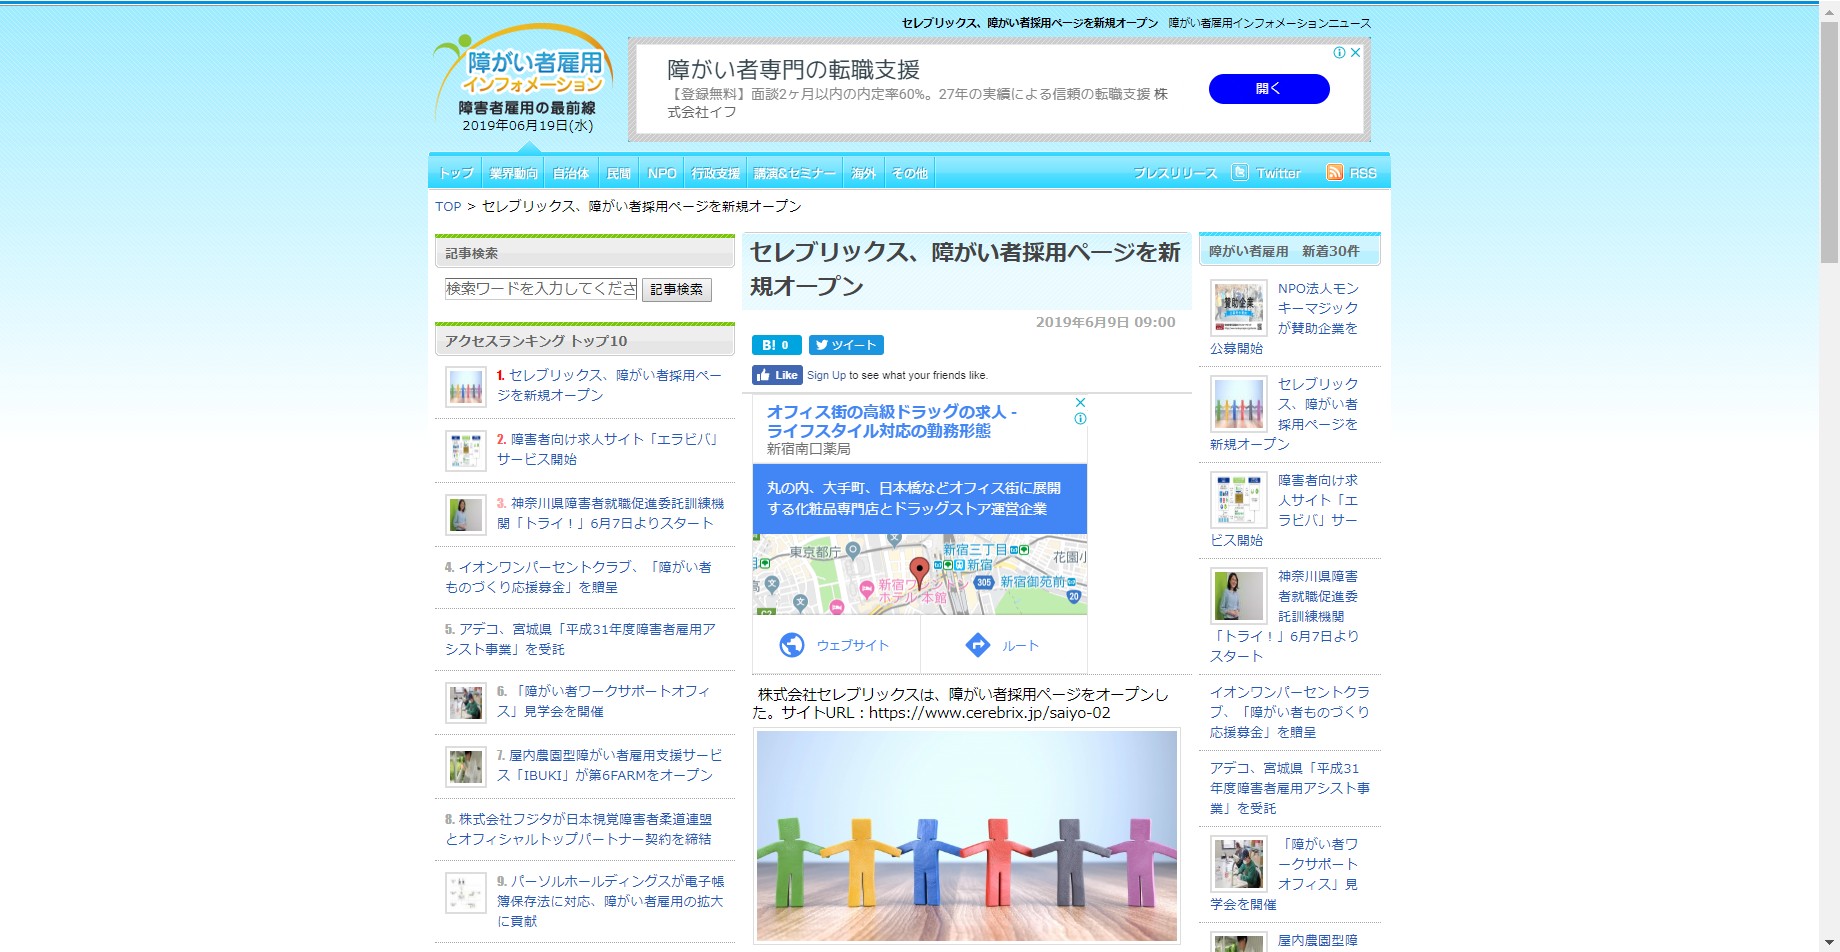This screenshot has width=1840, height=952.
Task: Open ranking 8 株式会社フジタ link
Action: (x=578, y=829)
